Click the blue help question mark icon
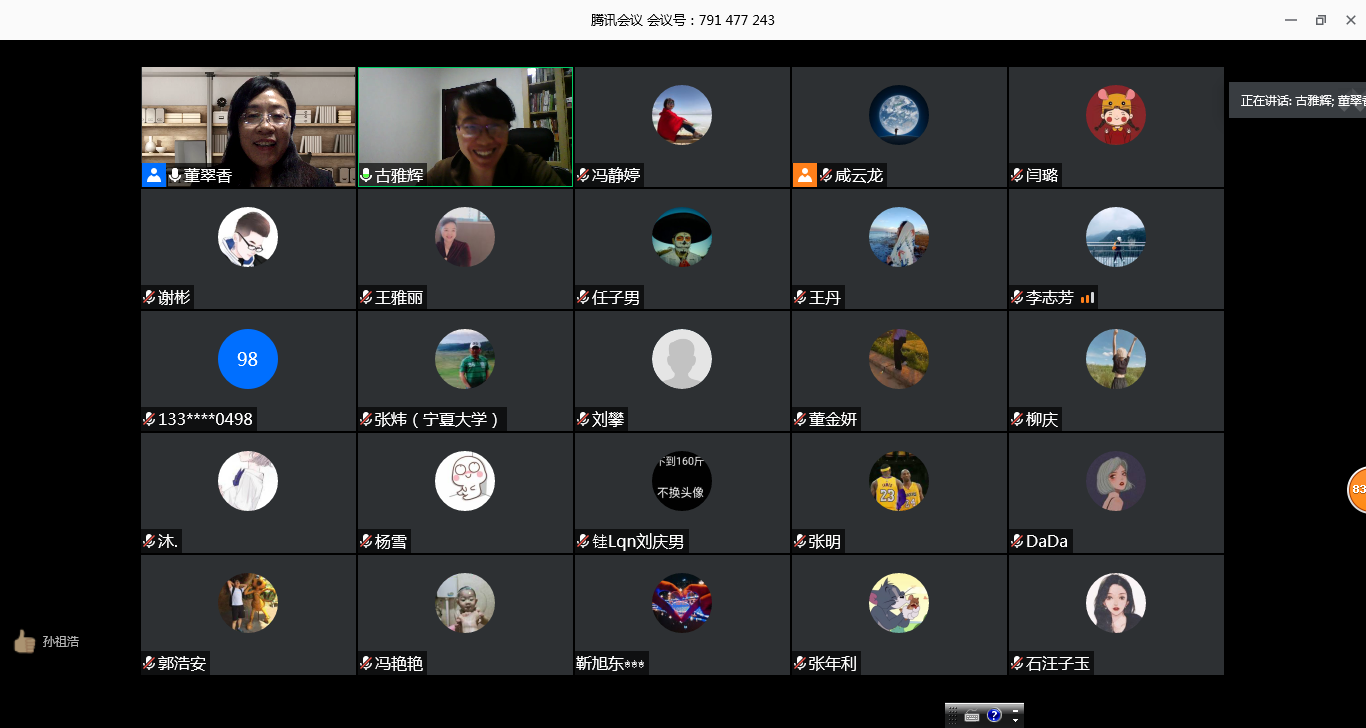The image size is (1366, 728). pyautogui.click(x=994, y=715)
